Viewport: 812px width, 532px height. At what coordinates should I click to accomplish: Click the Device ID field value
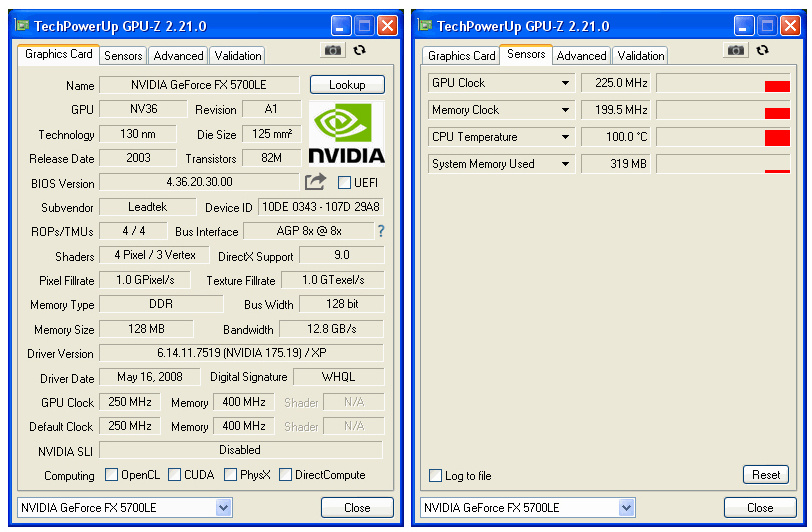(x=321, y=207)
